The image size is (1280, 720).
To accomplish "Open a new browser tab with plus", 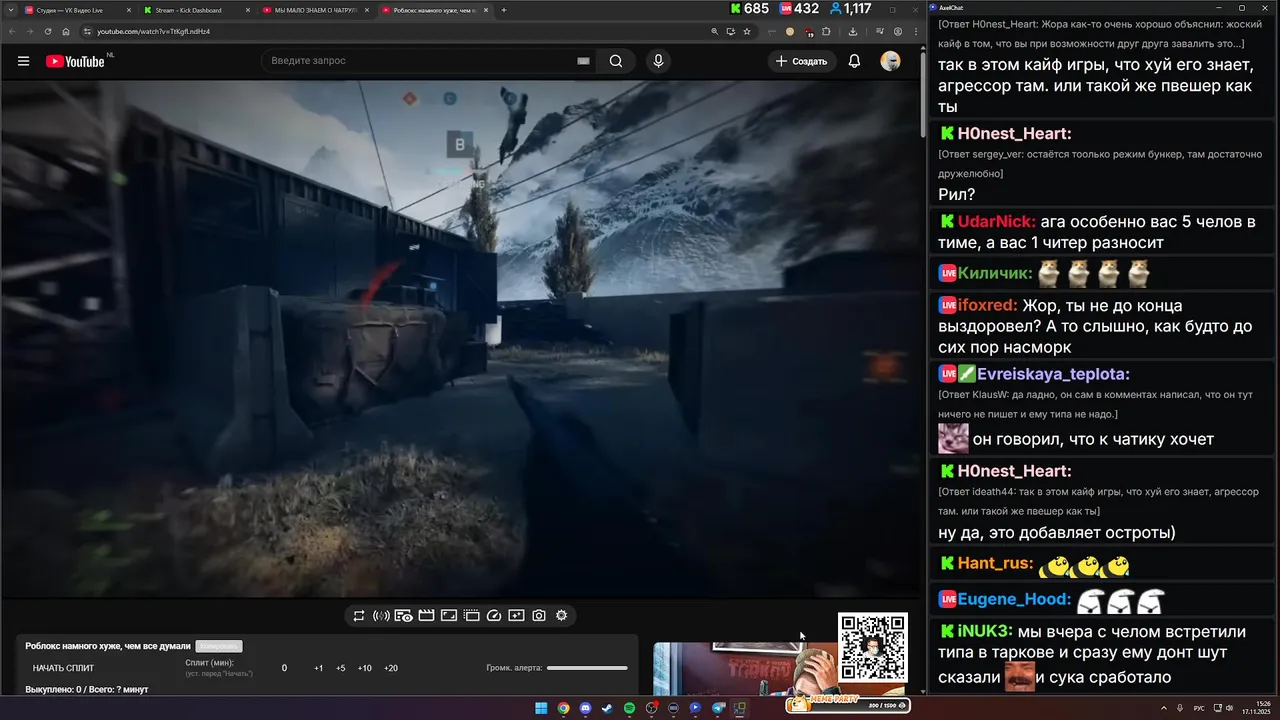I will (504, 10).
